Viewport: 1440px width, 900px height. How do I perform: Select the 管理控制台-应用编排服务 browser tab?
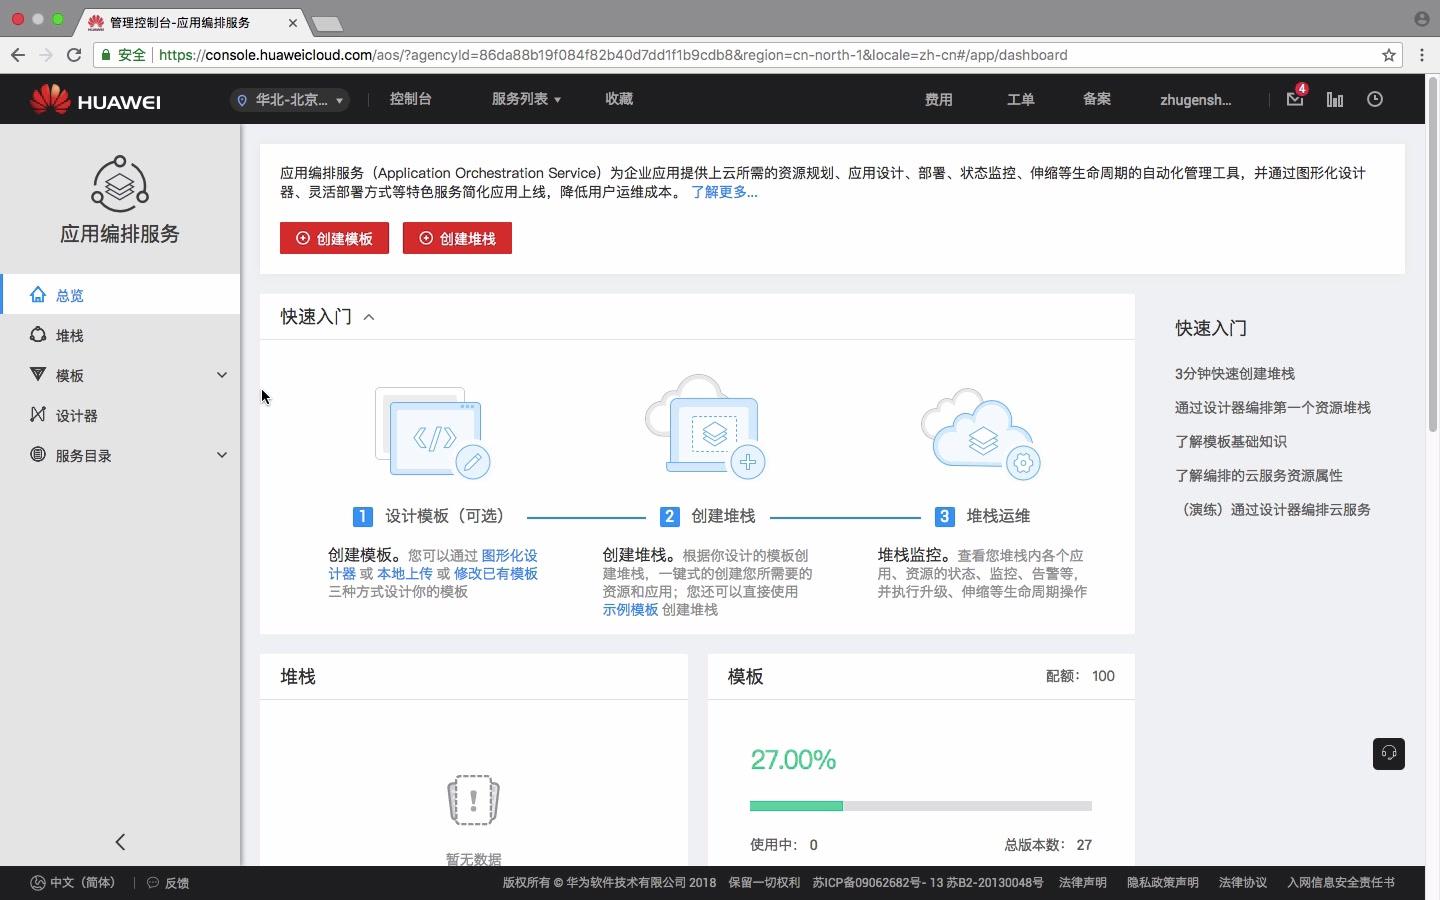[190, 22]
